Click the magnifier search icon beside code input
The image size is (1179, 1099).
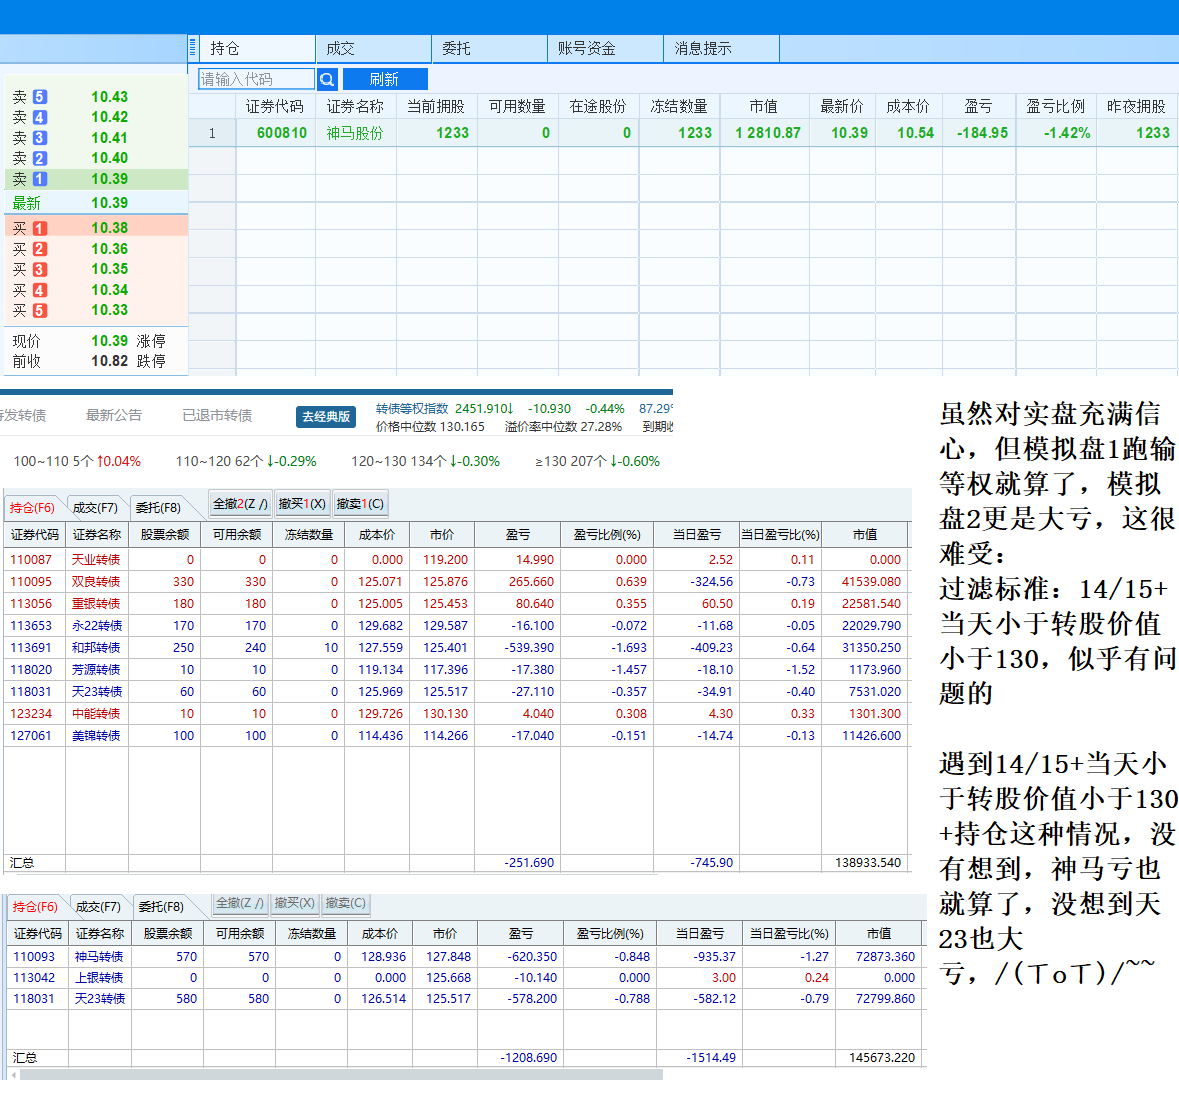(327, 79)
